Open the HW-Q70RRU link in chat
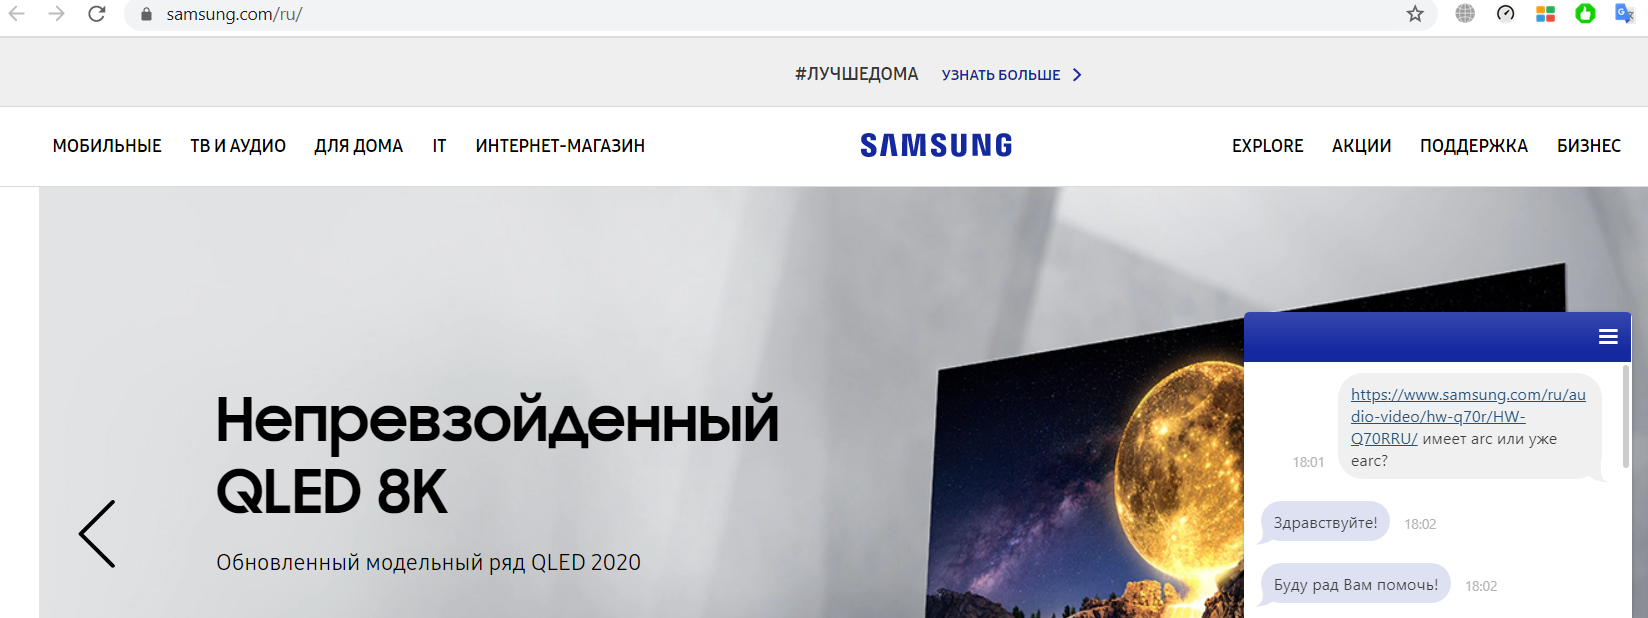1648x618 pixels. pyautogui.click(x=1468, y=417)
